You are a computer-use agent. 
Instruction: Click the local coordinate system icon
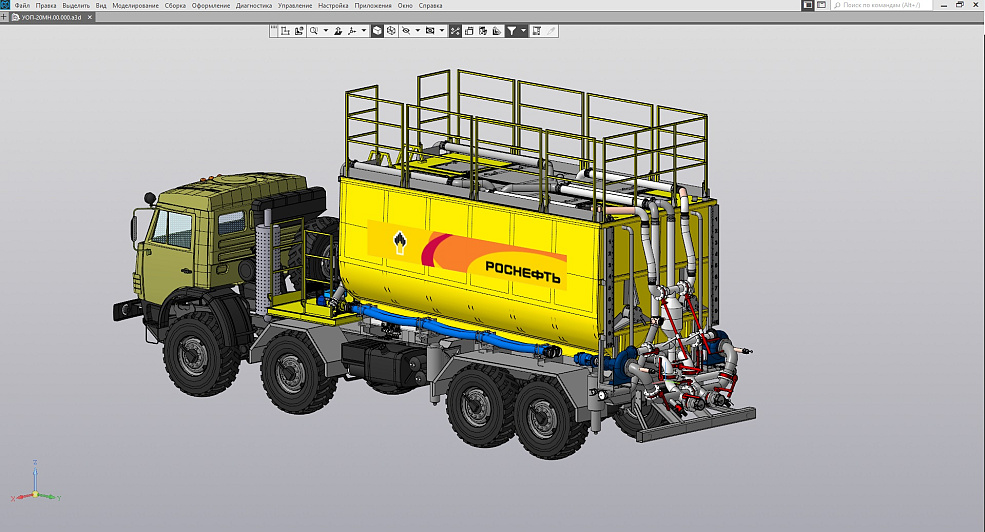(x=284, y=31)
